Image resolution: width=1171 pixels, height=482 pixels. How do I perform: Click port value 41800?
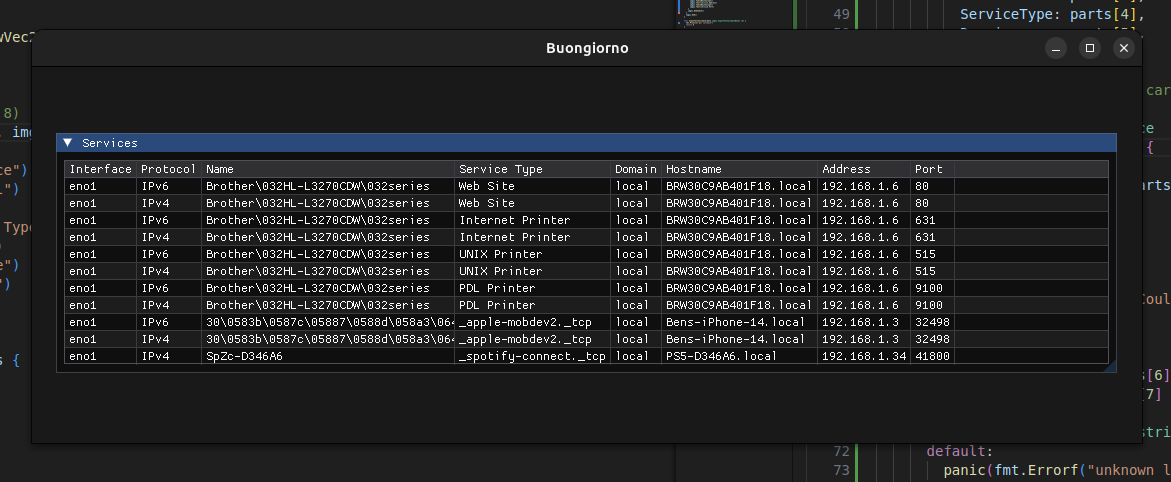(x=932, y=356)
